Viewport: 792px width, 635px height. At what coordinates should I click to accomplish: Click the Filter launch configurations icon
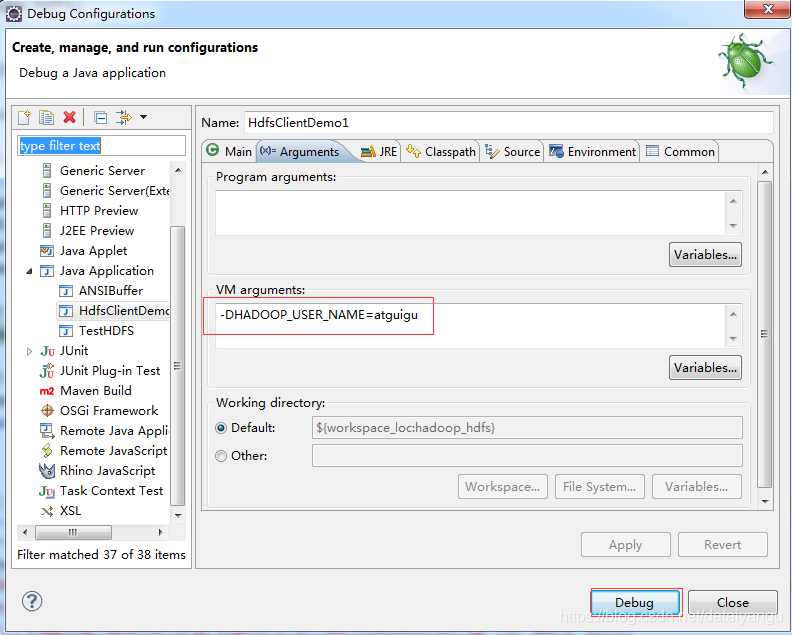click(x=124, y=117)
